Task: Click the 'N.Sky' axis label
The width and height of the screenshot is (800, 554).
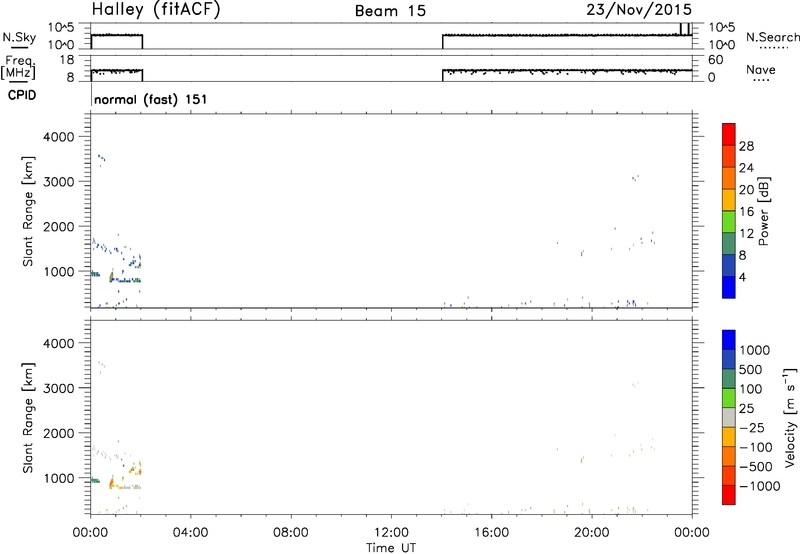Action: pyautogui.click(x=19, y=37)
